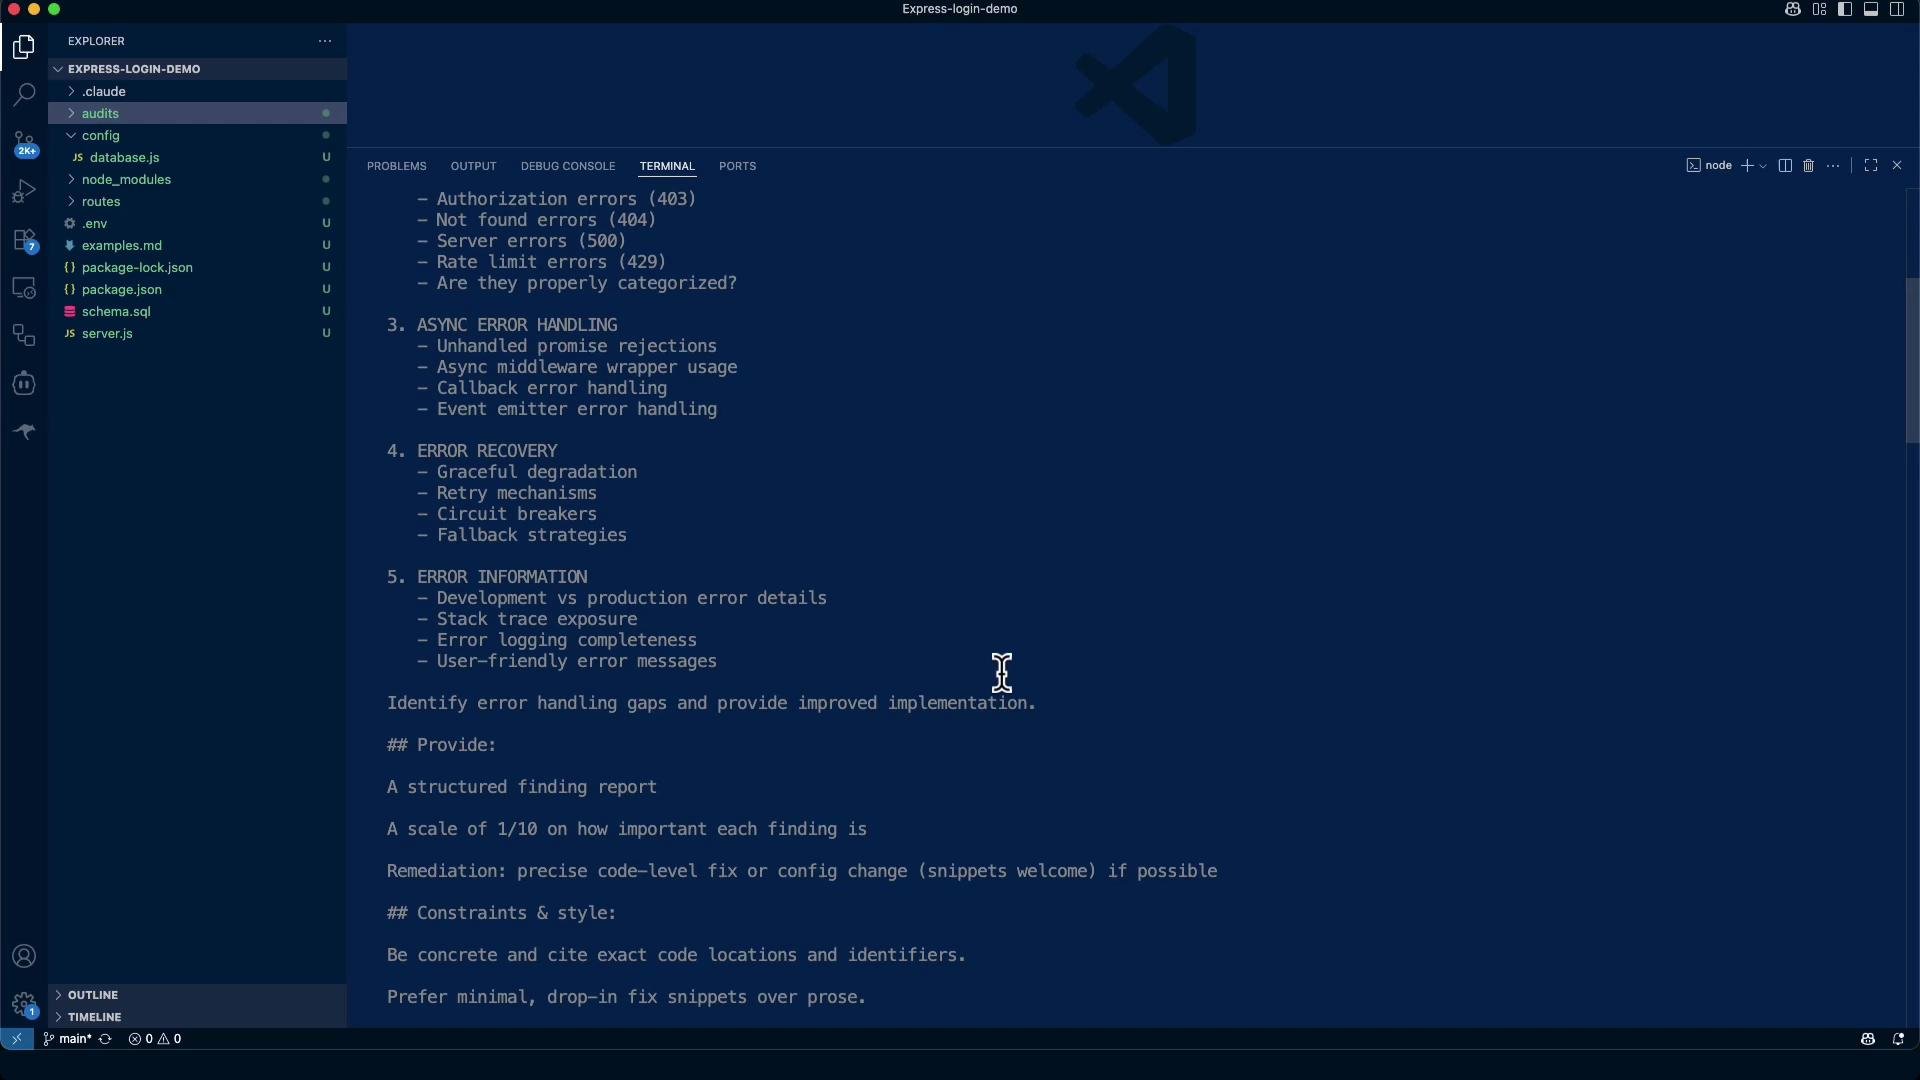The height and width of the screenshot is (1080, 1920).
Task: Open package-lock.json file
Action: [197, 267]
